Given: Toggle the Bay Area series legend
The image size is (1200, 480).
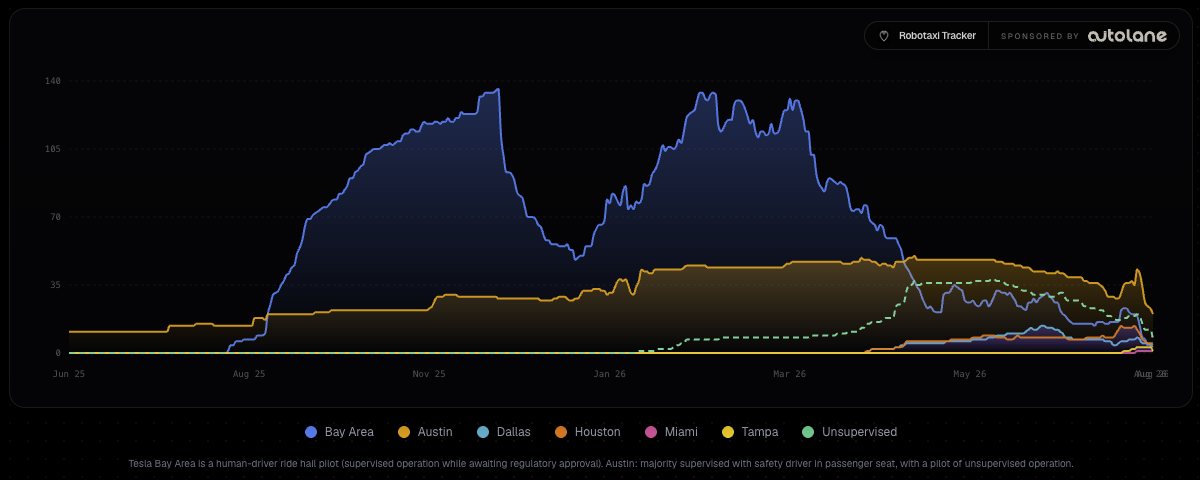Looking at the screenshot, I should click(339, 432).
